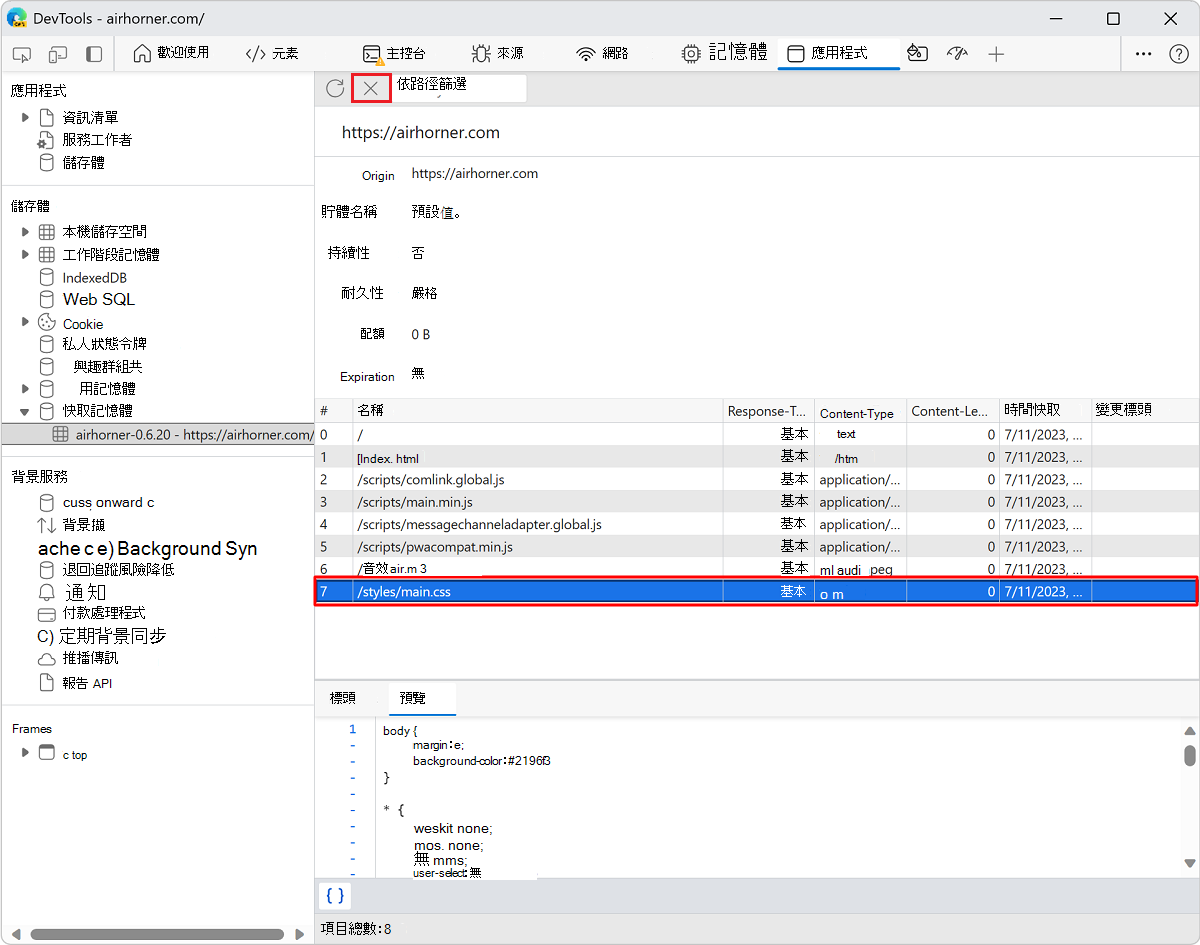Open the CSS overview tool icon
Viewport: 1200px width, 945px height.
918,54
